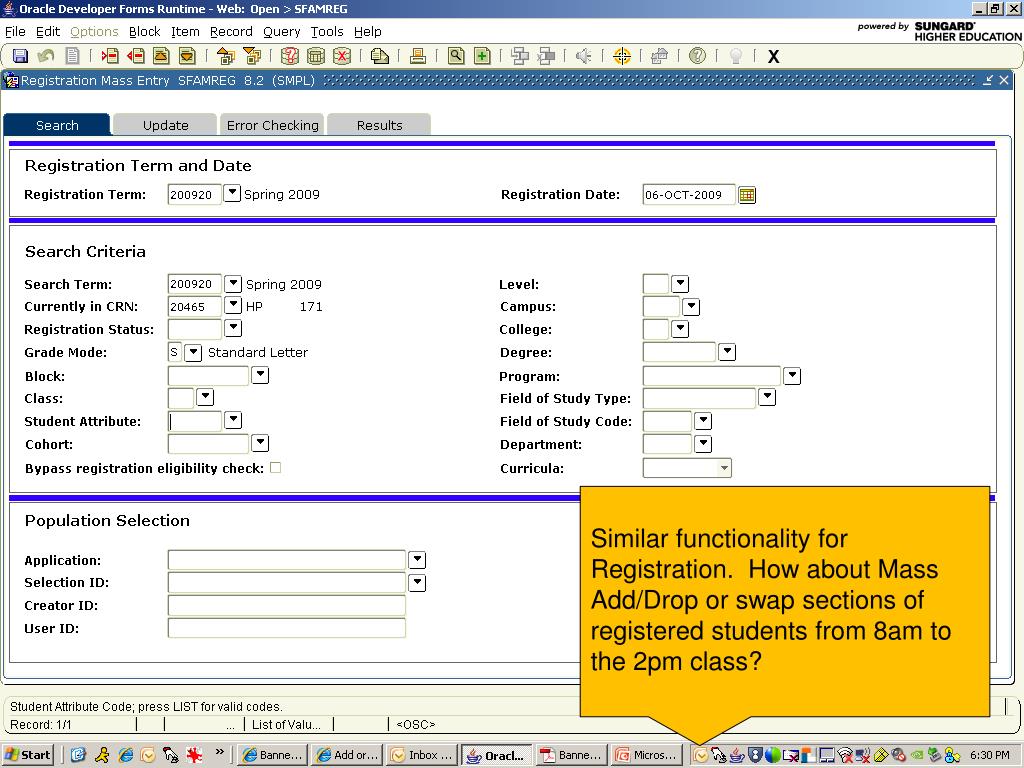Viewport: 1024px width, 768px height.
Task: Click the Registration Date input field
Action: coord(689,195)
